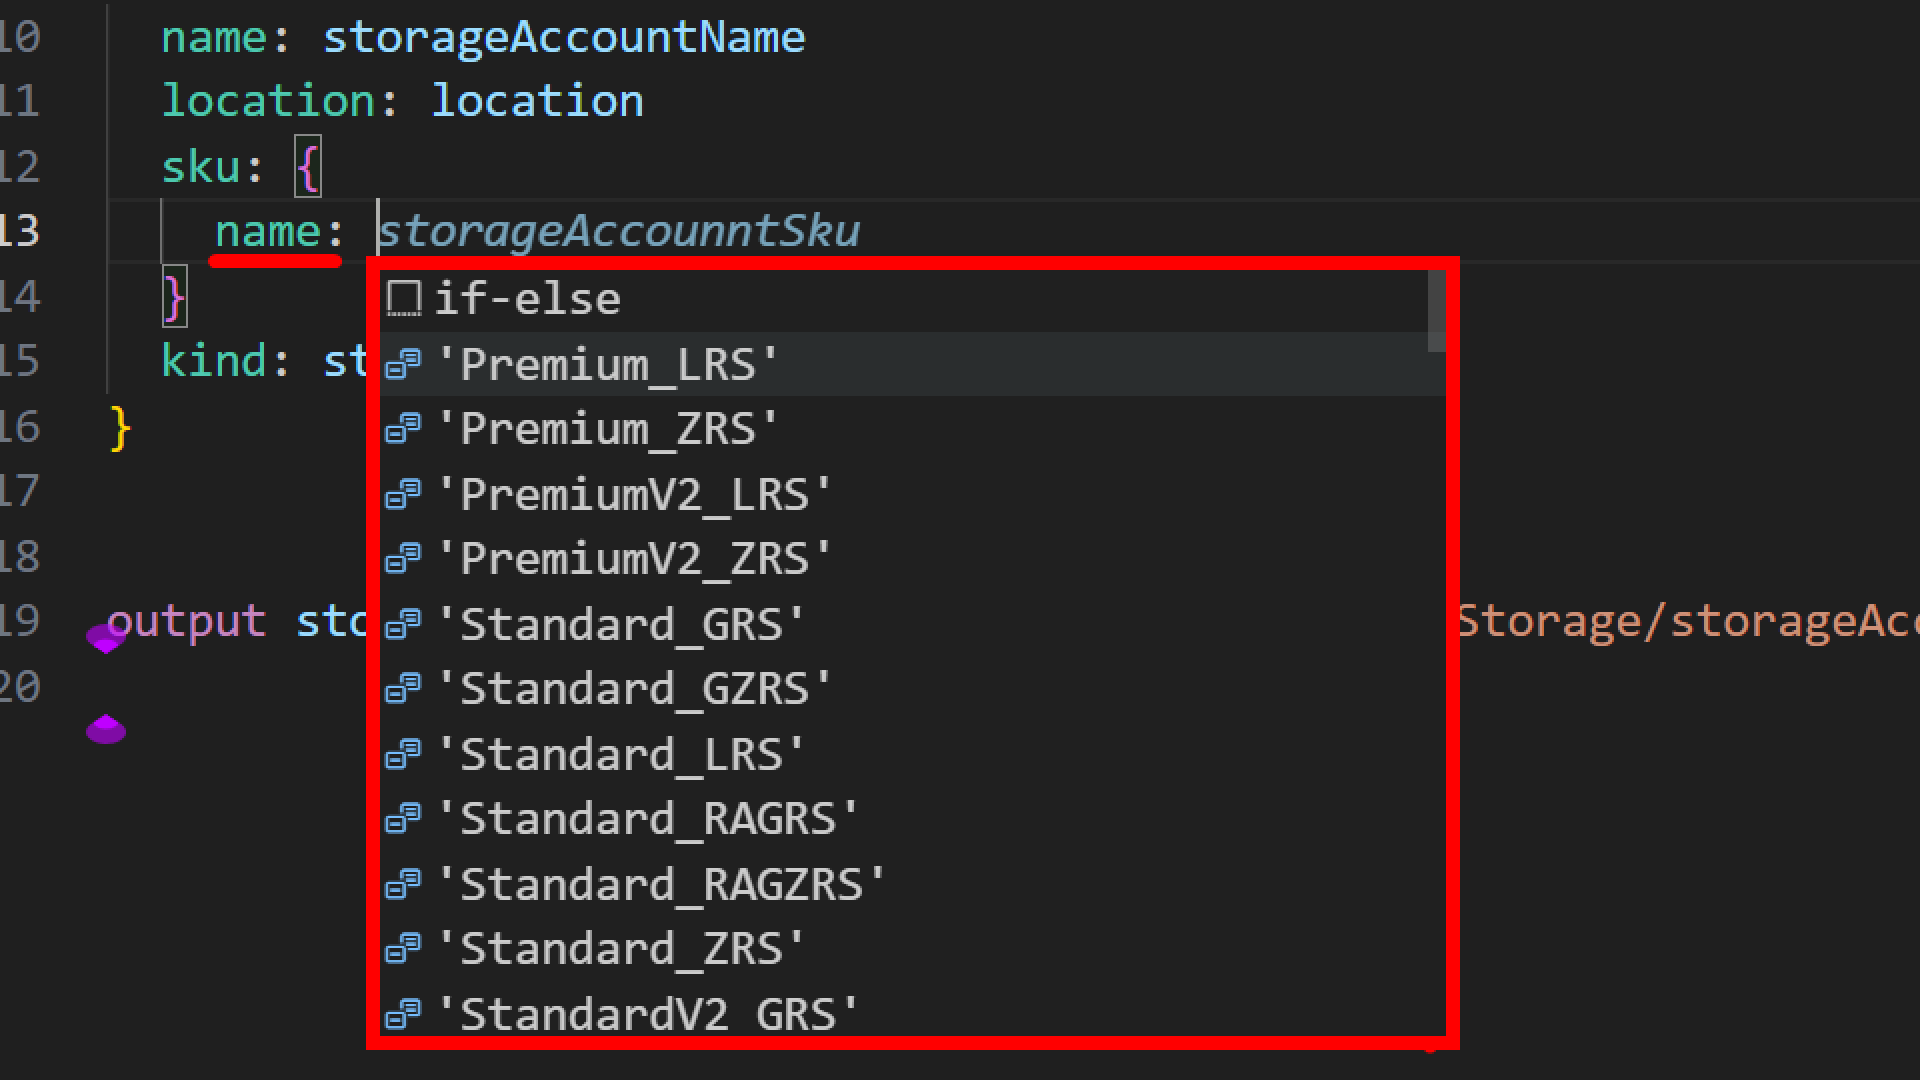This screenshot has height=1080, width=1920.
Task: Click the snippet icon beside if-else
Action: (x=403, y=299)
